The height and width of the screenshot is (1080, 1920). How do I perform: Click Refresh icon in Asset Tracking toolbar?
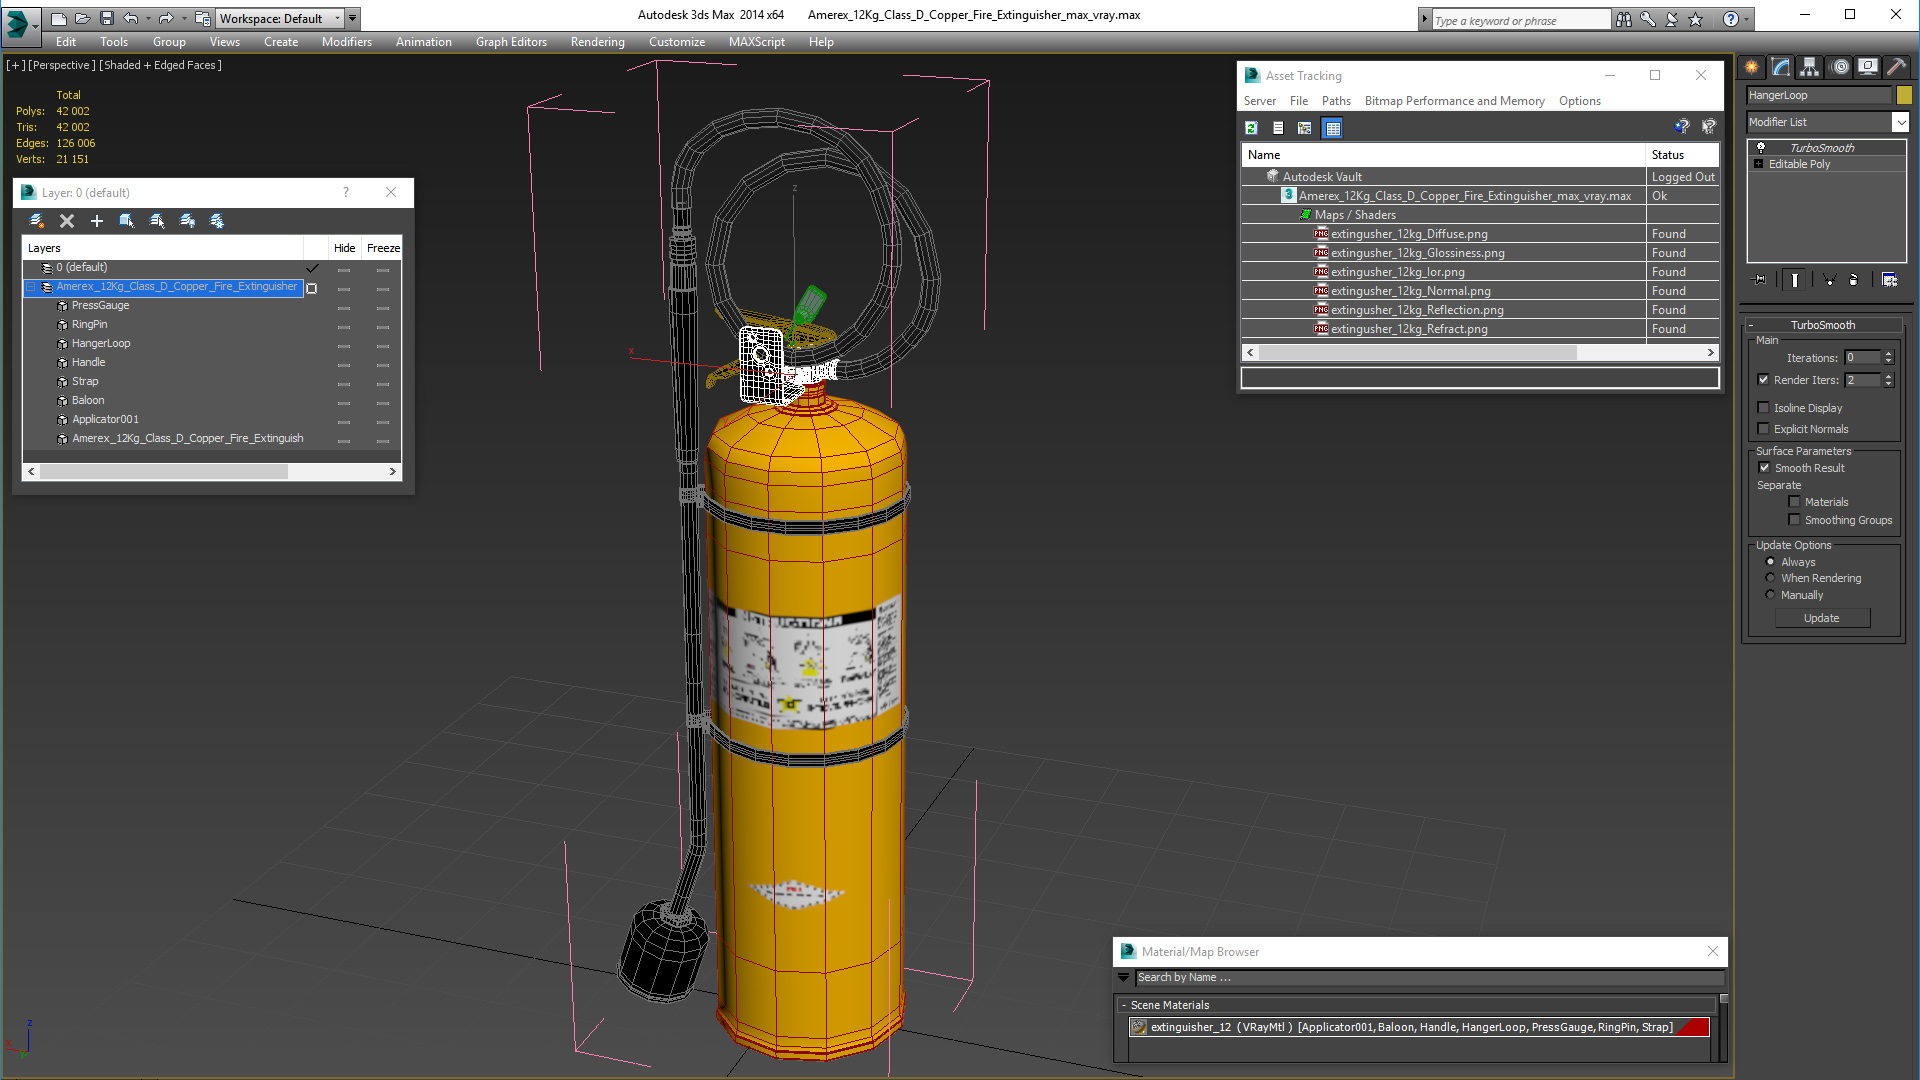pyautogui.click(x=1251, y=128)
